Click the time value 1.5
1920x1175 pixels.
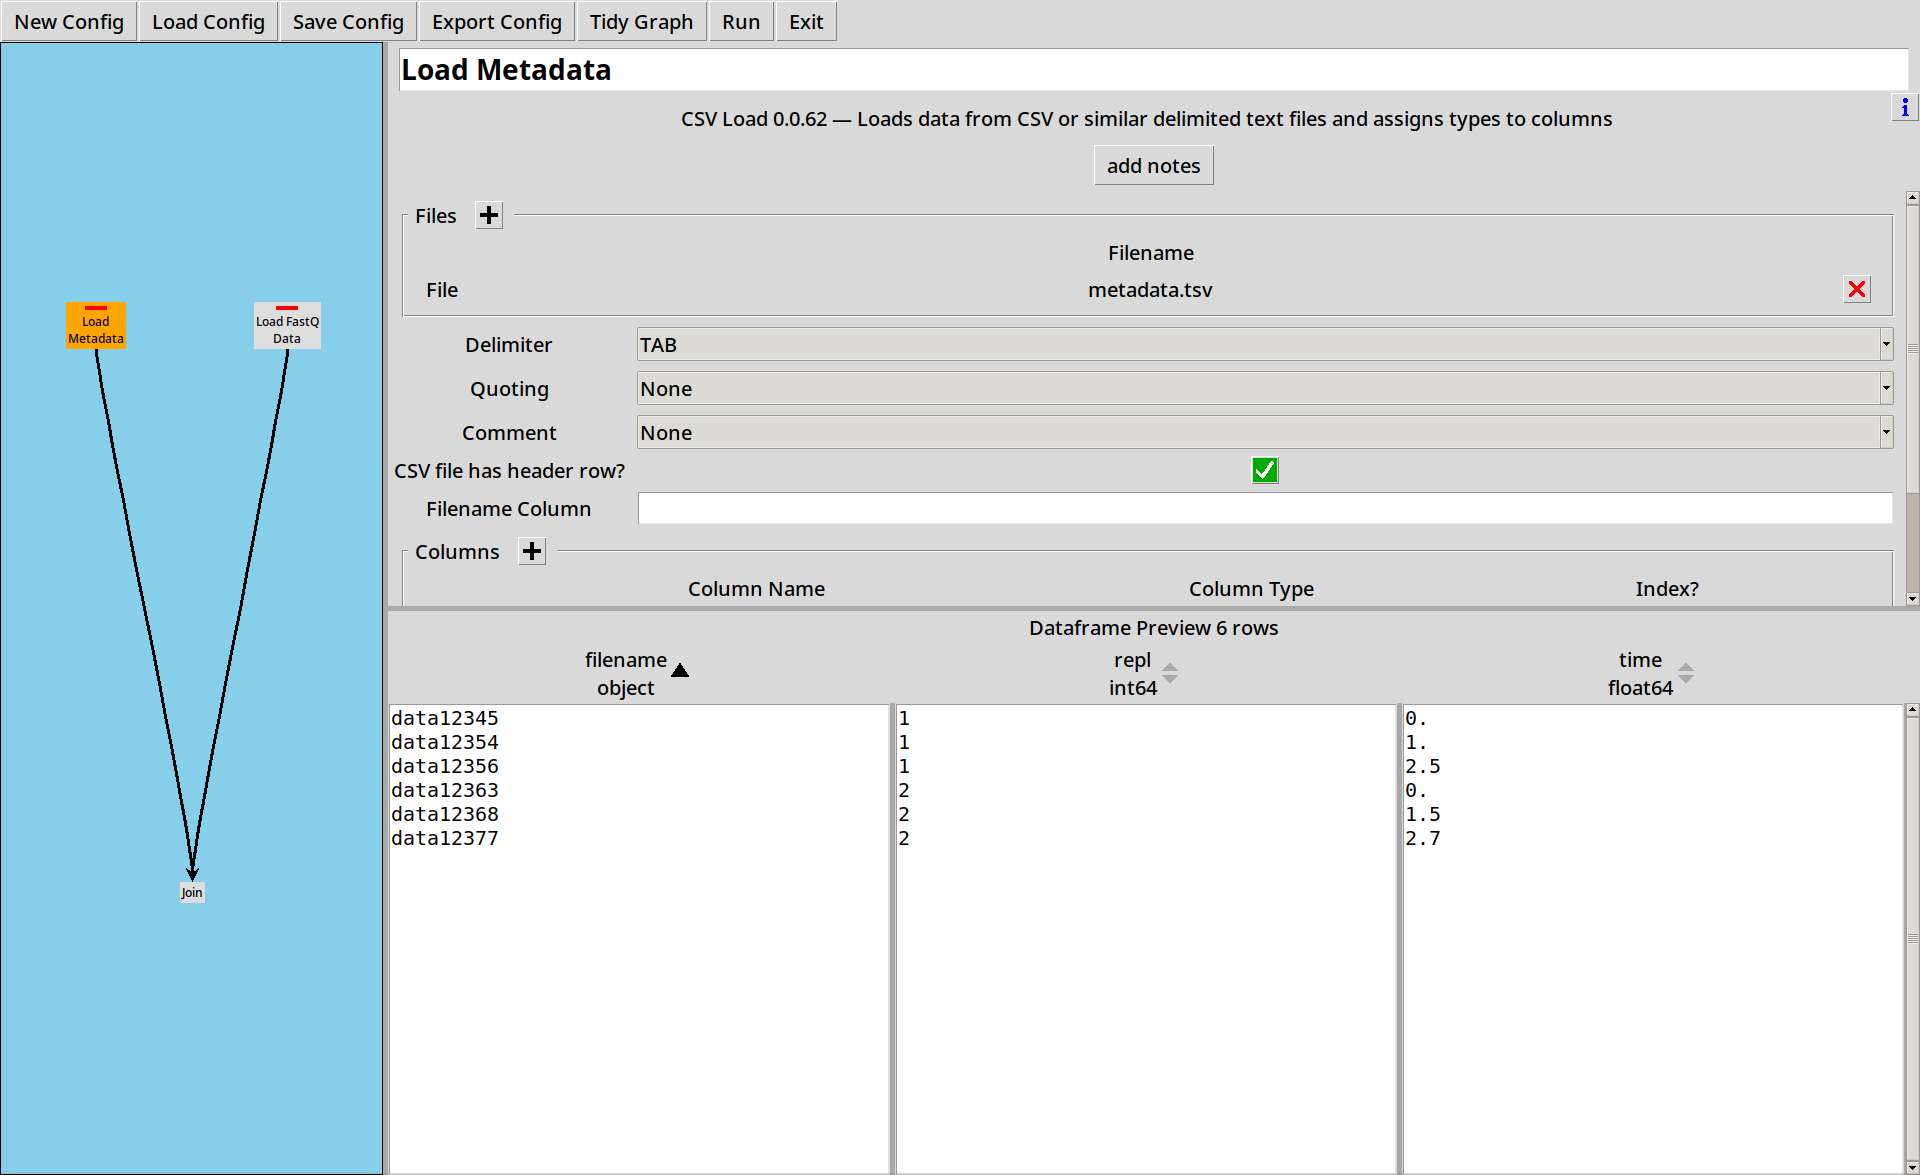coord(1422,814)
